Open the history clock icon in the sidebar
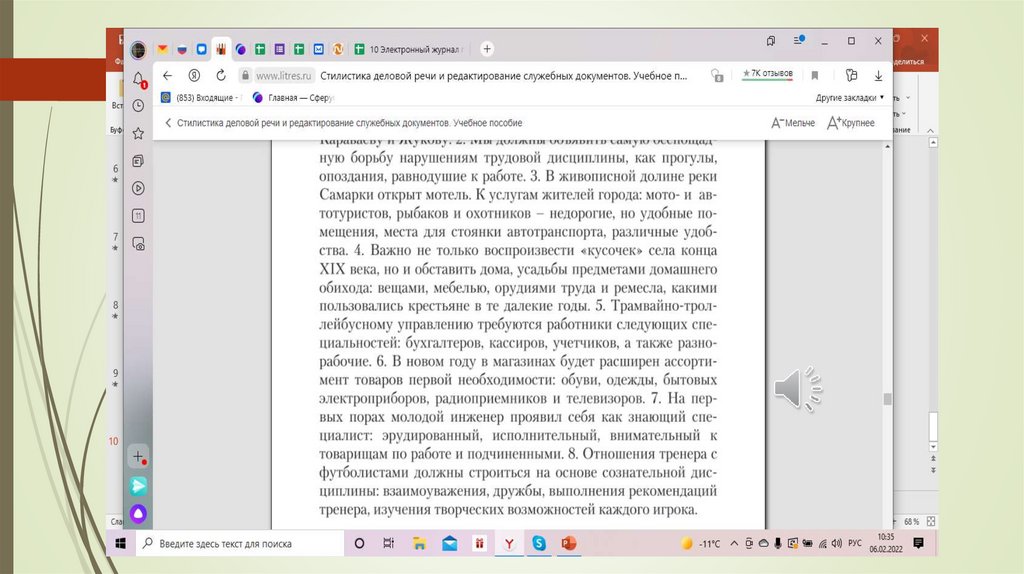Image resolution: width=1024 pixels, height=574 pixels. point(138,104)
